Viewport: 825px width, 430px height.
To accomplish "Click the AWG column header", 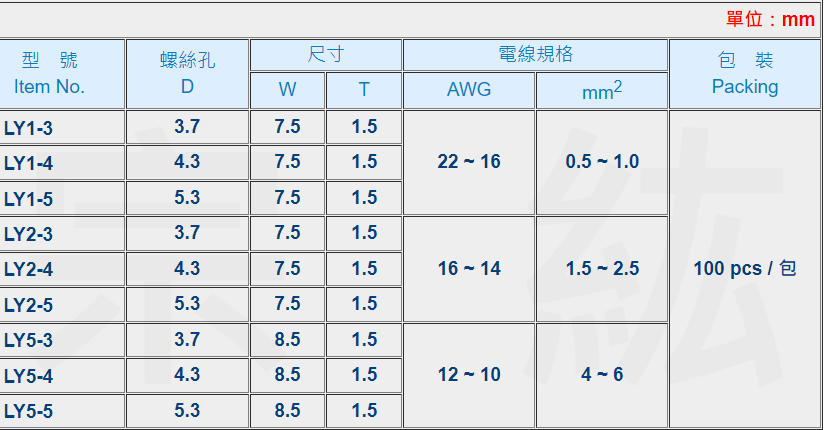I will [x=469, y=90].
